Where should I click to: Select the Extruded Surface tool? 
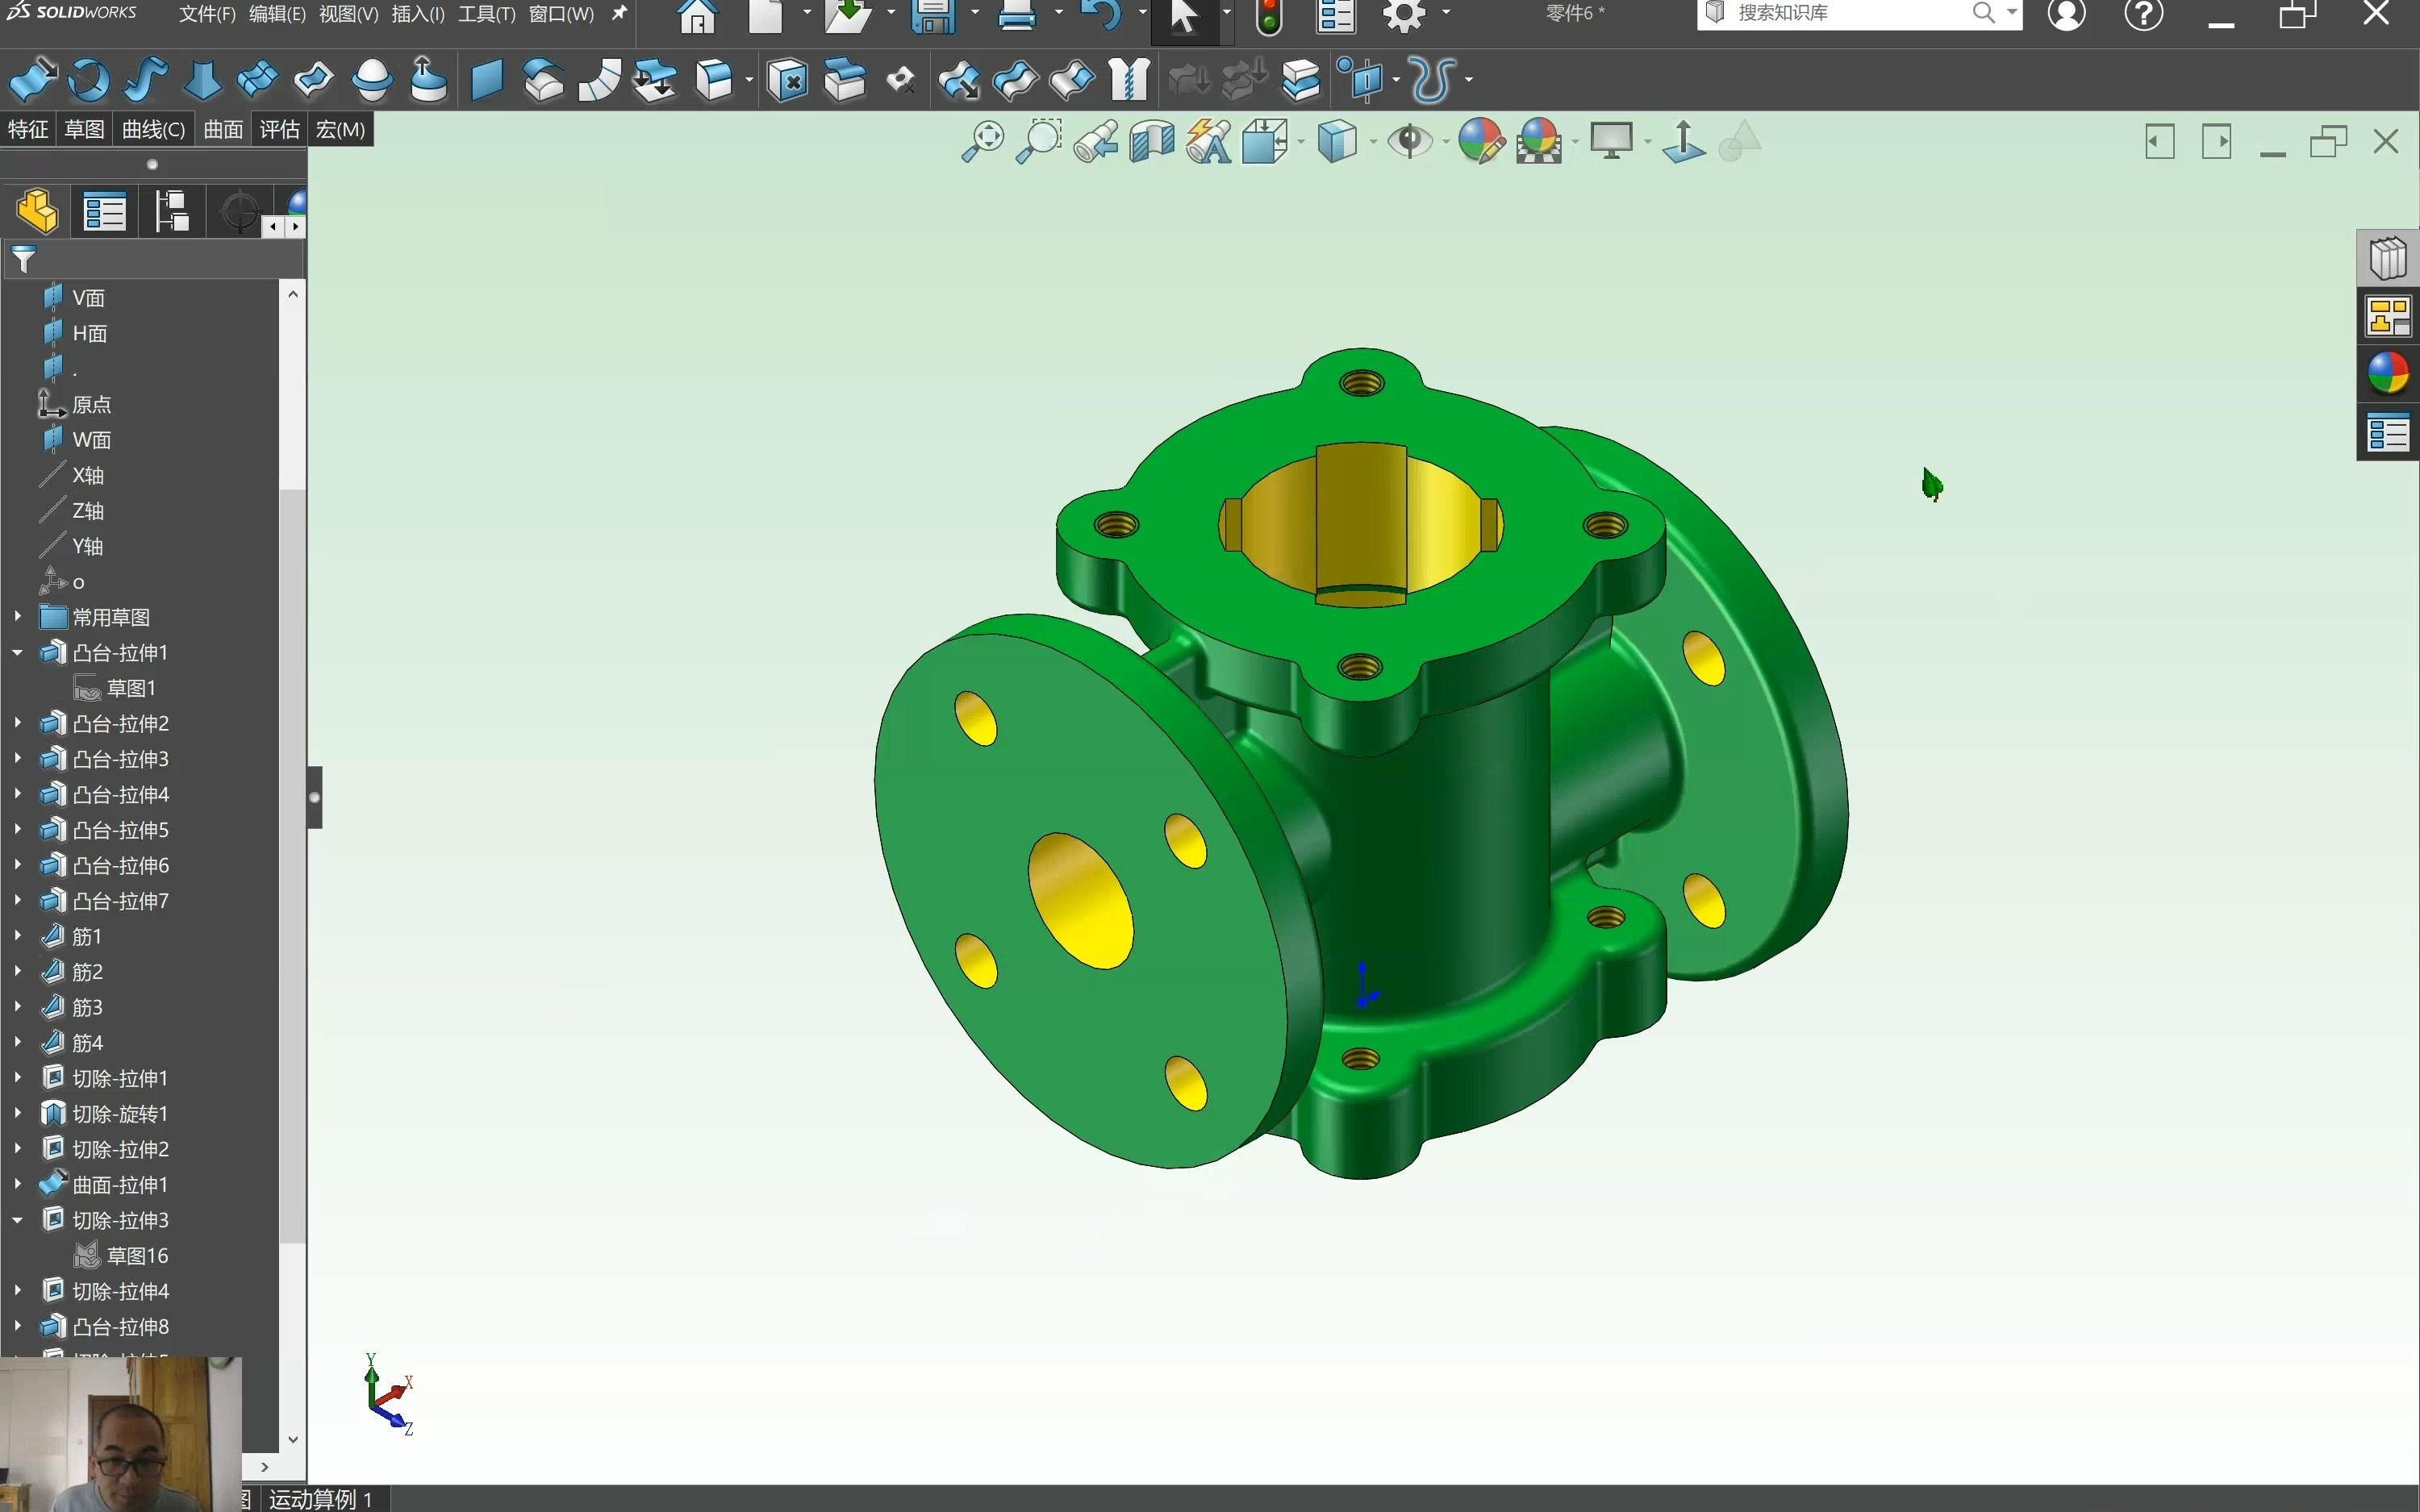[32, 80]
